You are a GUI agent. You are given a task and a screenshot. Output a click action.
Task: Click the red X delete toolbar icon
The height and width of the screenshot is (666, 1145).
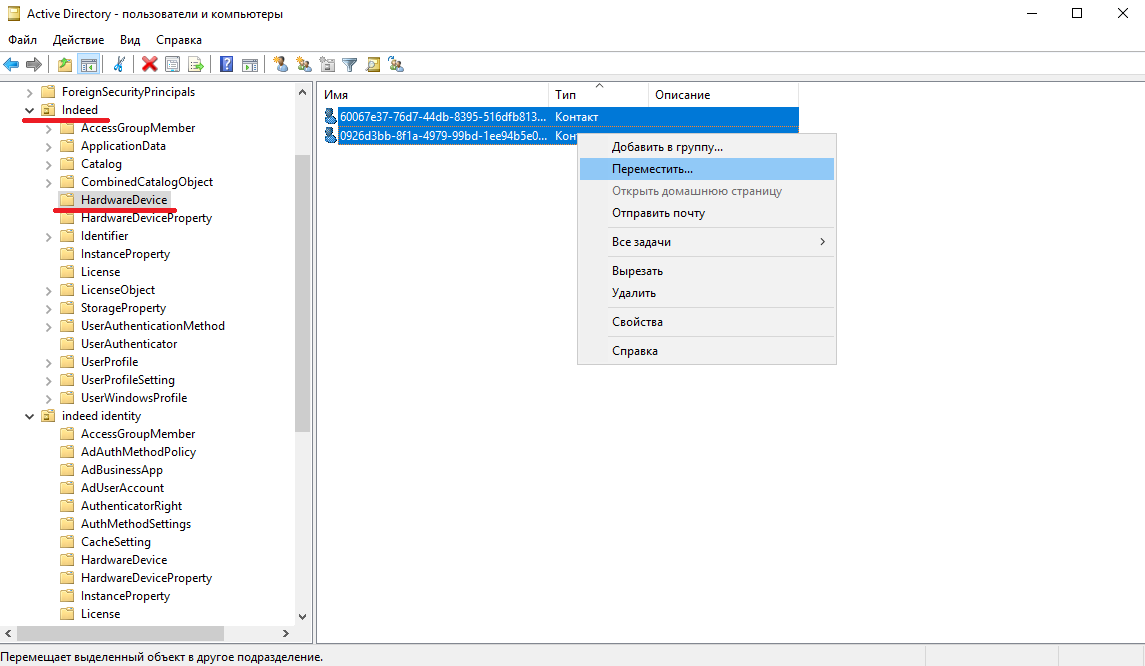[150, 64]
